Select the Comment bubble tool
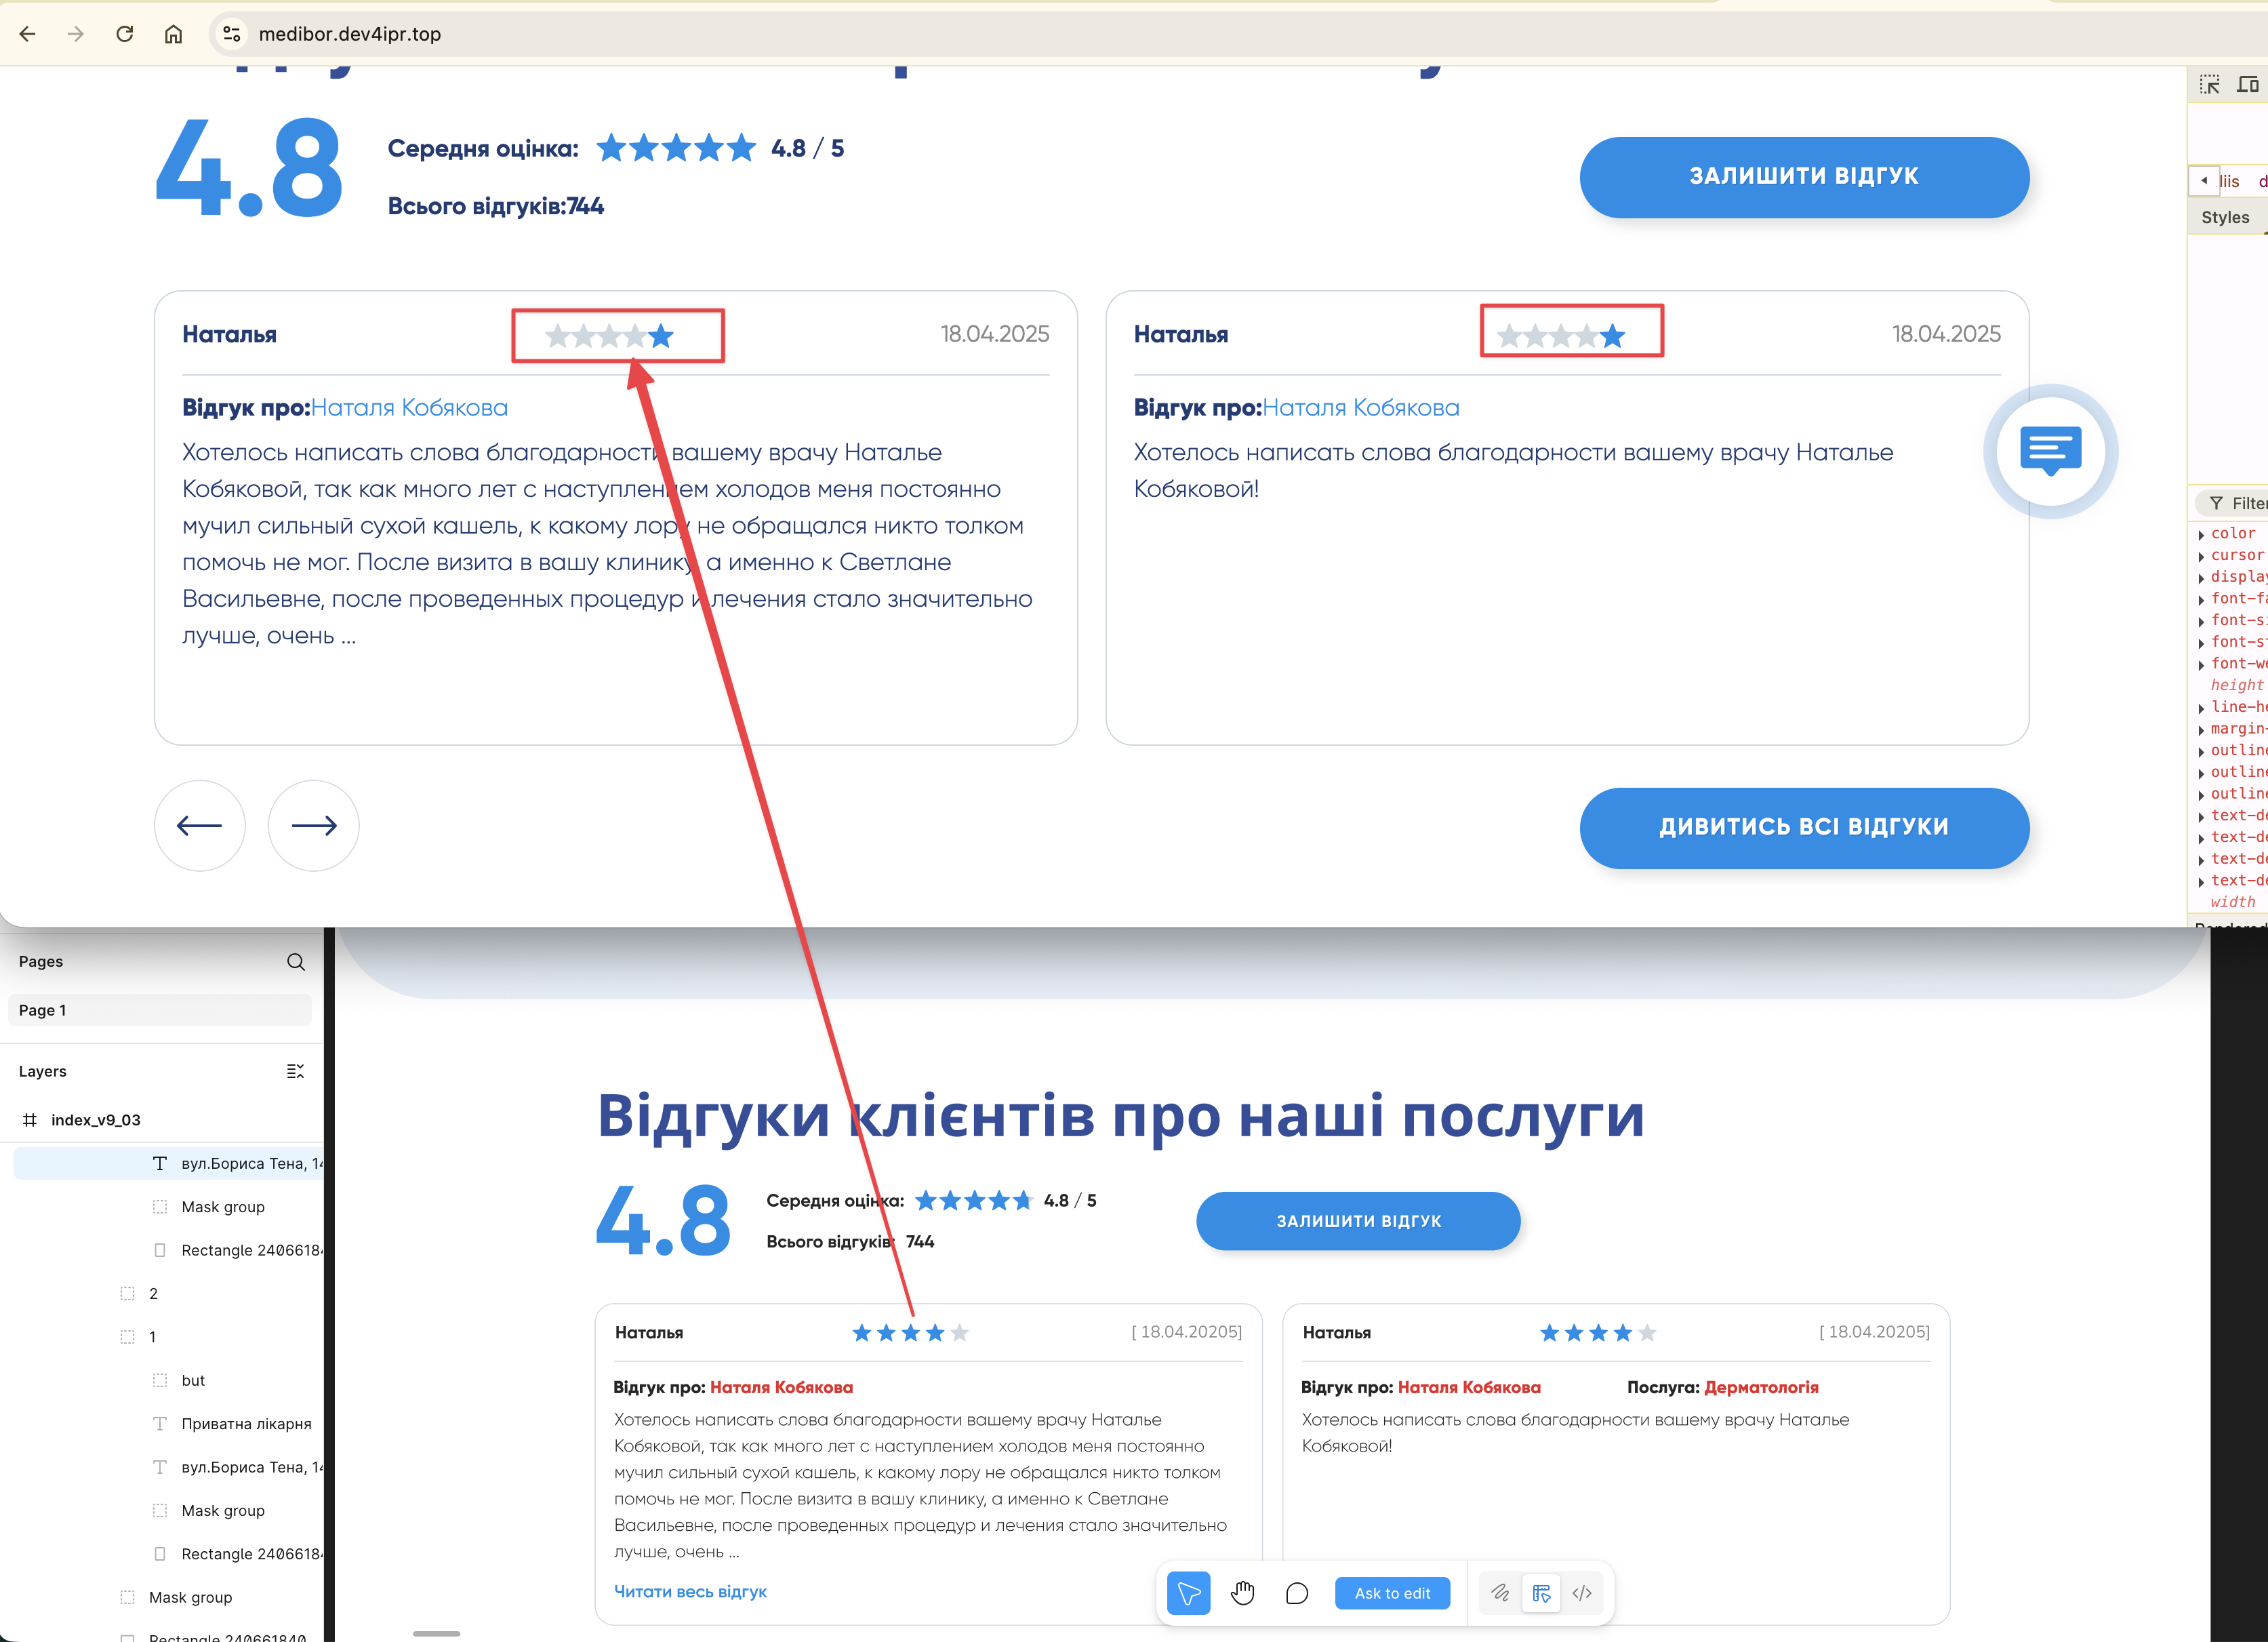The image size is (2268, 1642). coord(1297,1593)
